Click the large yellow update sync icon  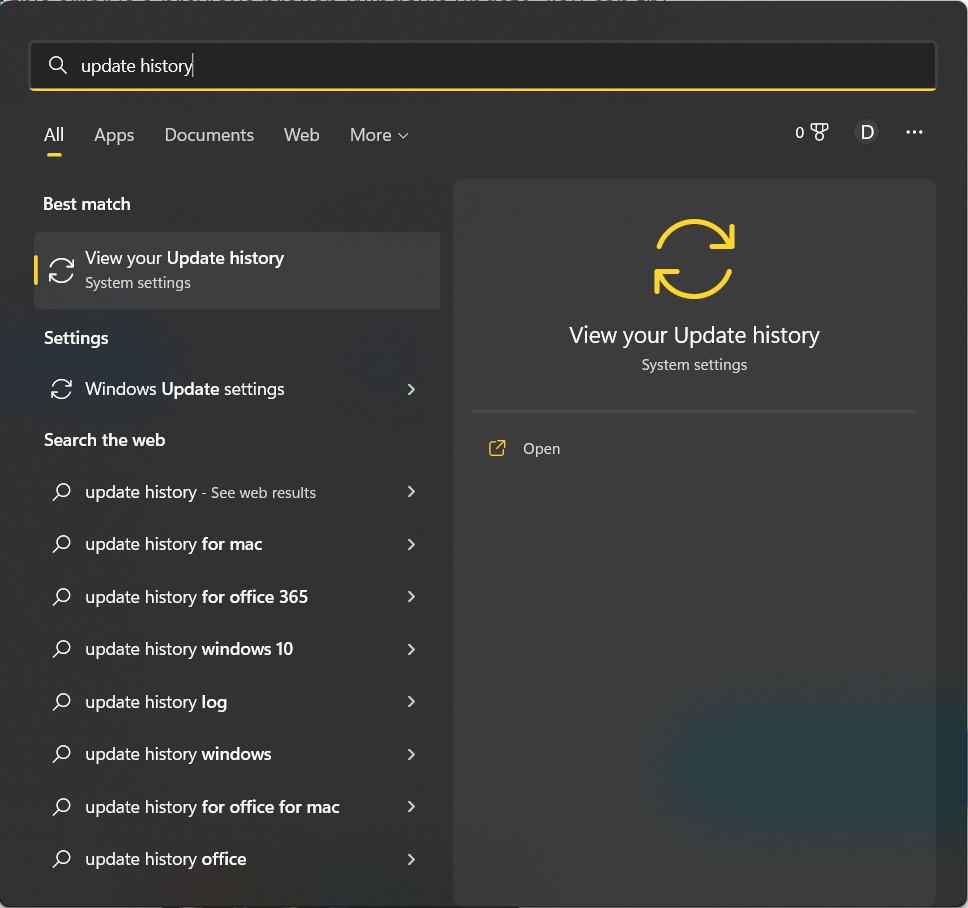(x=694, y=258)
